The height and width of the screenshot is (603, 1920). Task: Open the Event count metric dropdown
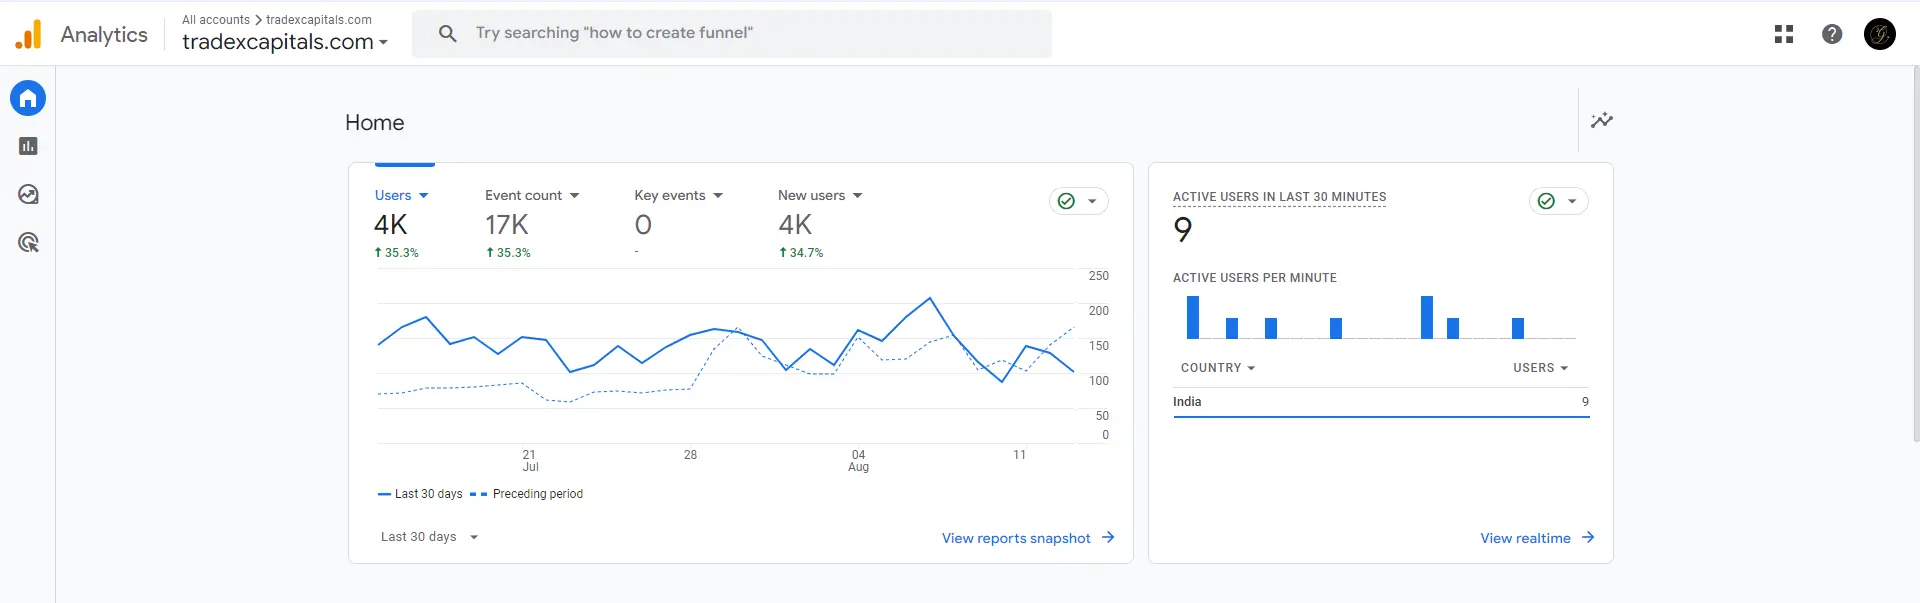532,195
